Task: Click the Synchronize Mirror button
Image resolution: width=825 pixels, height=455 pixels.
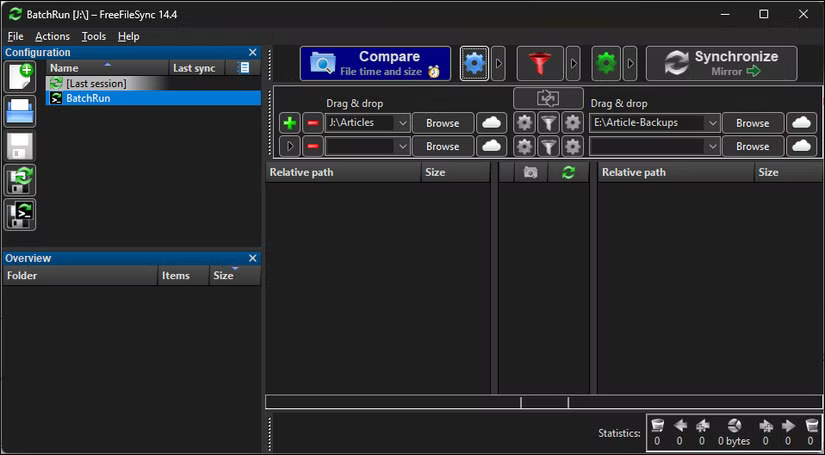Action: tap(721, 64)
